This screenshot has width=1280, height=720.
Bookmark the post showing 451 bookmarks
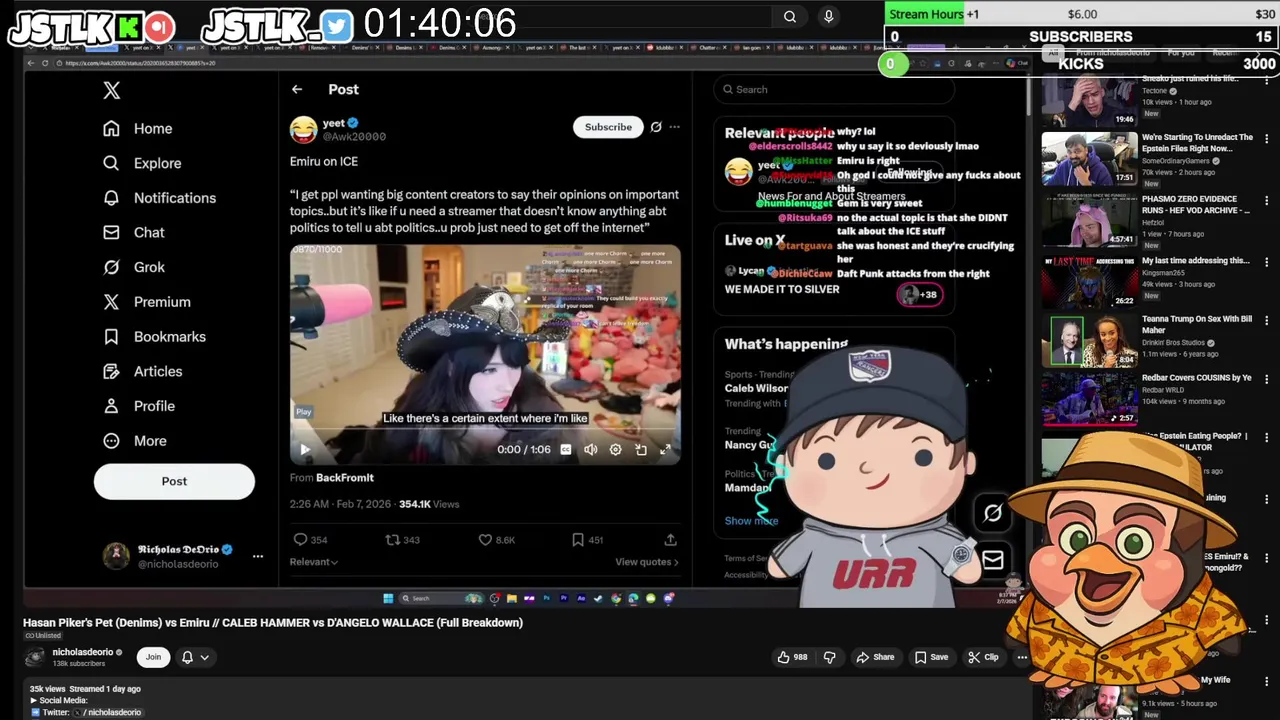point(578,540)
